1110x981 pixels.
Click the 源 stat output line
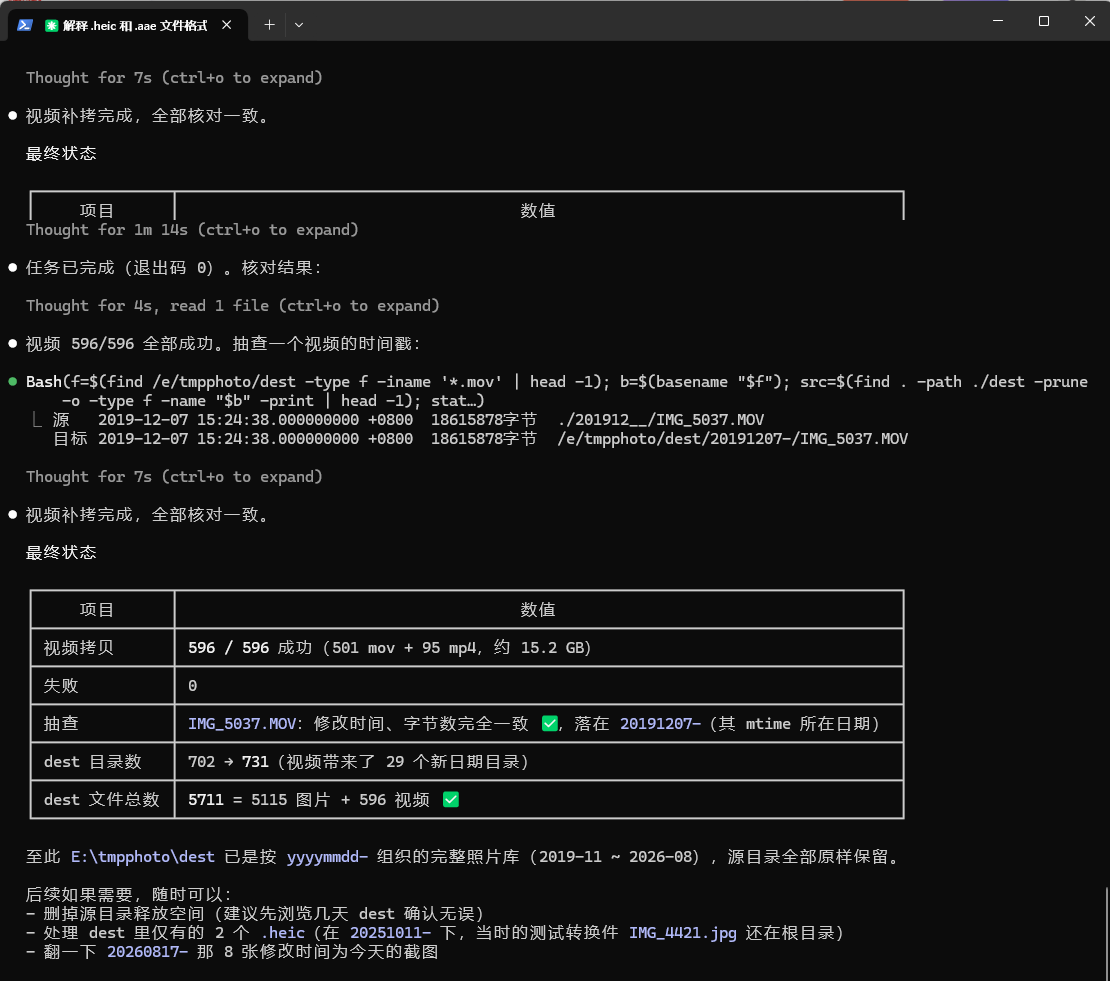tap(408, 420)
